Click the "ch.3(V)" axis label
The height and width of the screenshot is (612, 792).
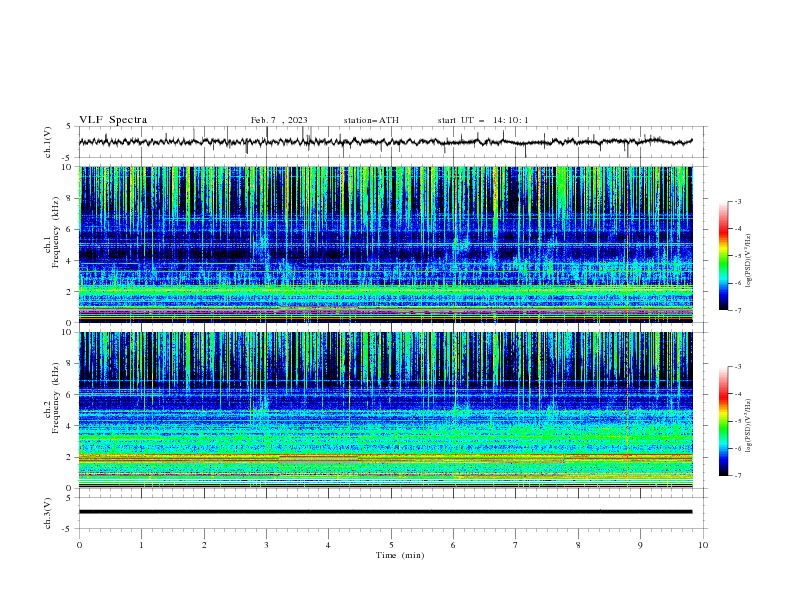(x=48, y=513)
